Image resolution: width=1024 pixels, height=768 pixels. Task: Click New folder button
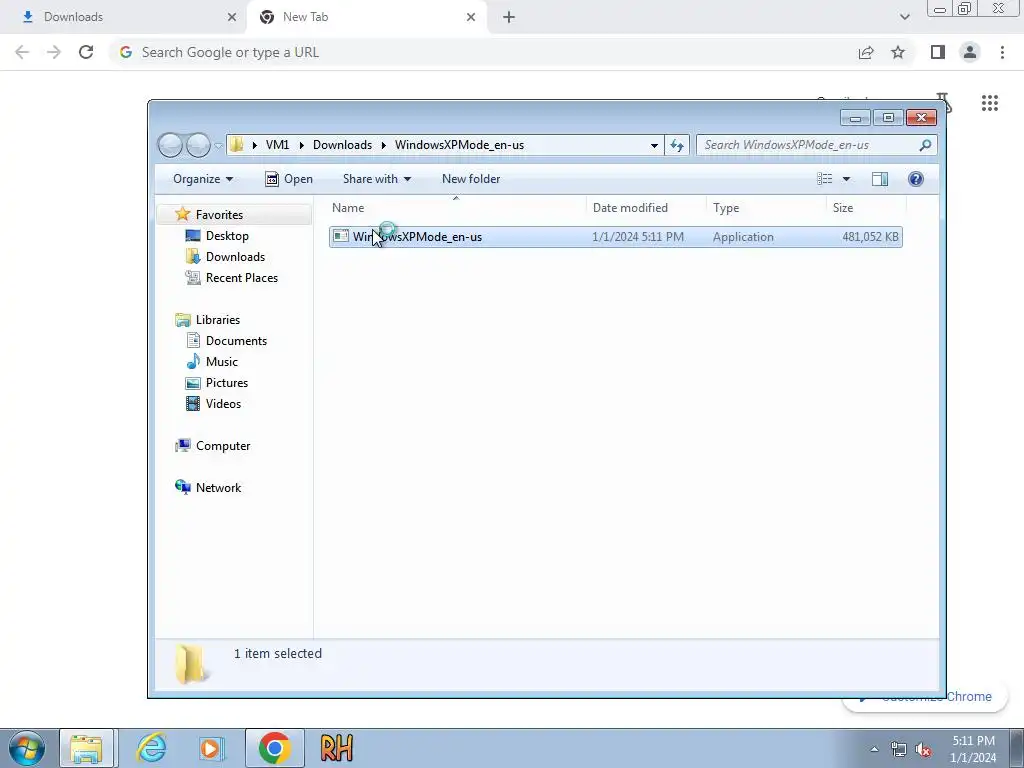(x=471, y=179)
